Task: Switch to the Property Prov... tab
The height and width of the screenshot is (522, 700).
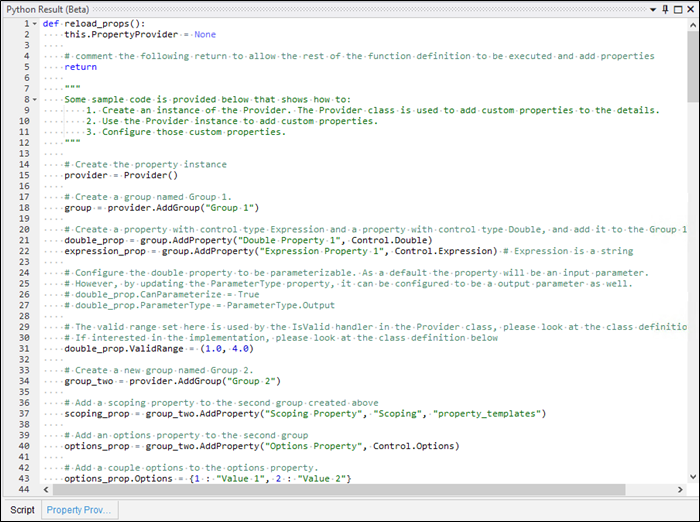Action: pos(79,510)
